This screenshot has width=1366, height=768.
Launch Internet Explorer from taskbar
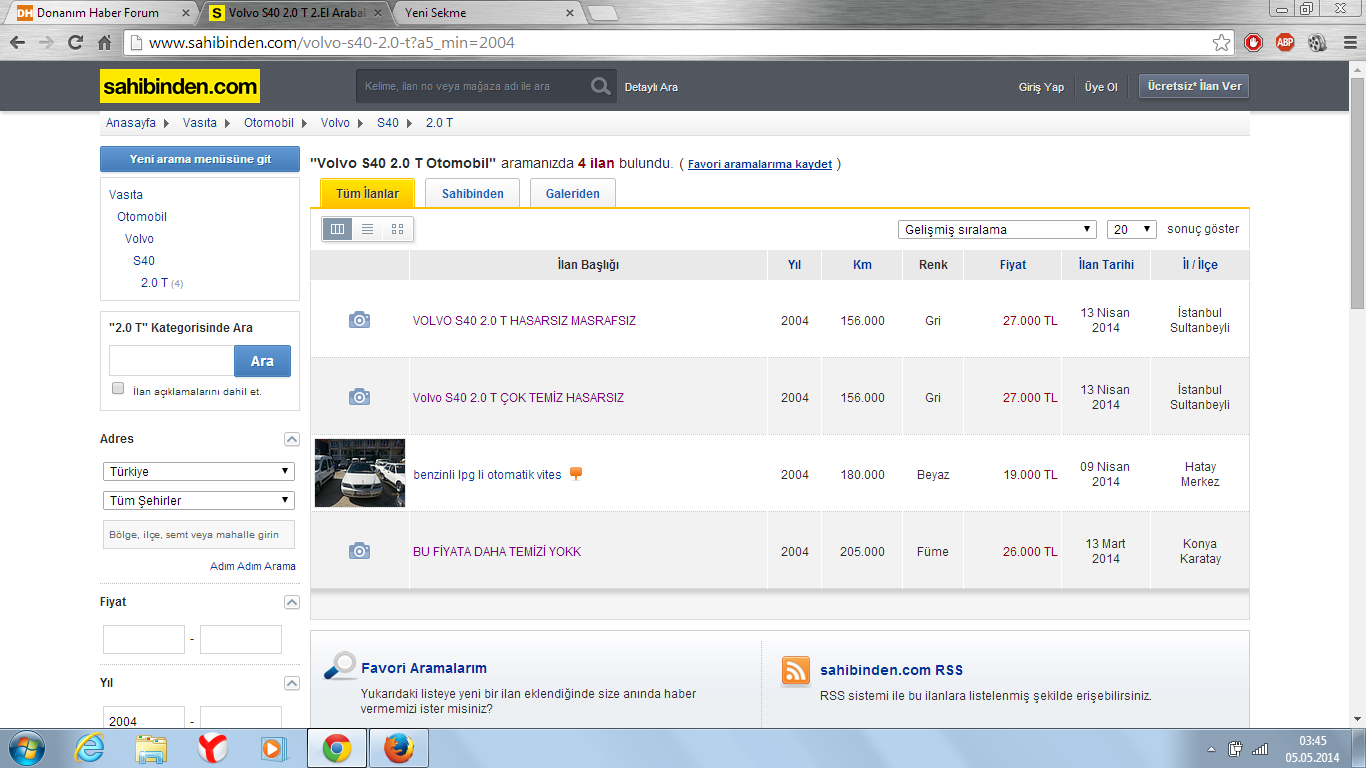coord(90,748)
